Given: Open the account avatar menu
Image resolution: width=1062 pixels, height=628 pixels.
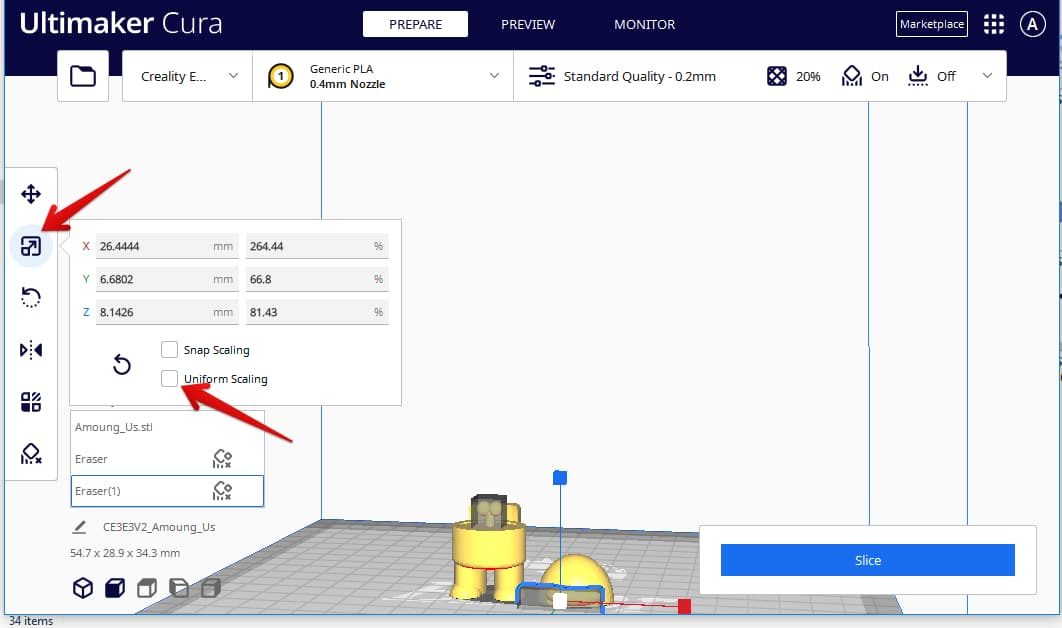Looking at the screenshot, I should point(1032,24).
